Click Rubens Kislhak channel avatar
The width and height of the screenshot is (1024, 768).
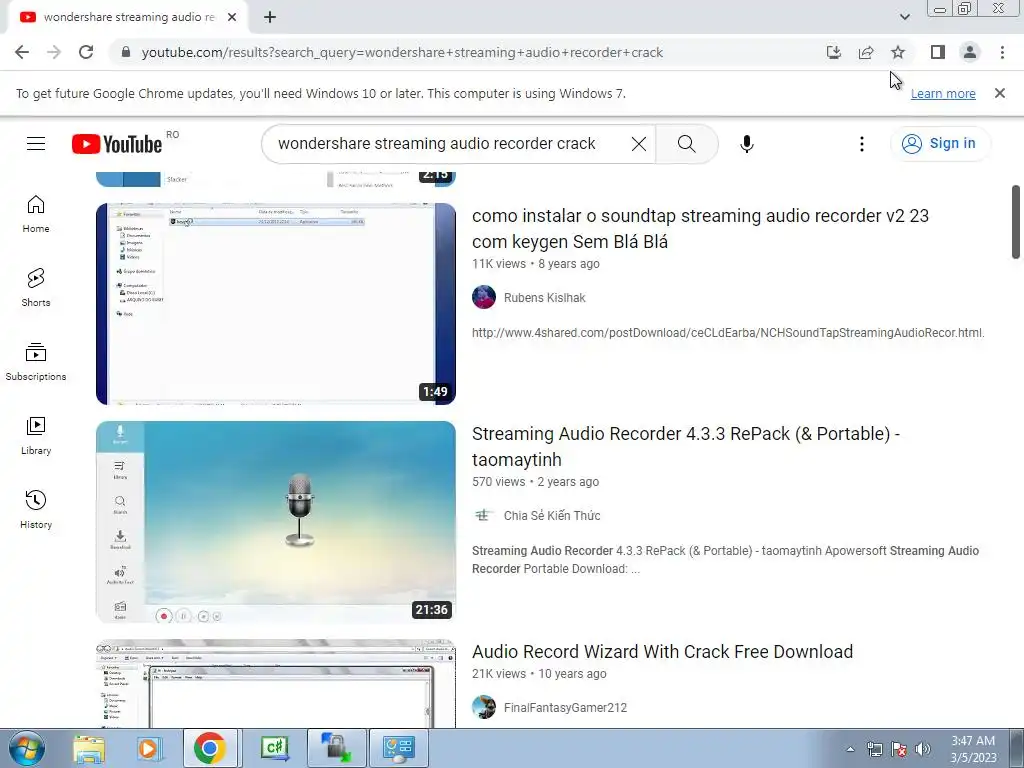[x=484, y=297]
